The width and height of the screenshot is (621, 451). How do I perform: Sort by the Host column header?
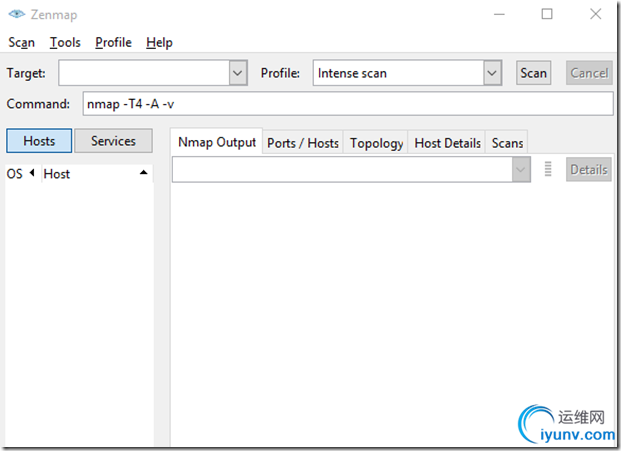[96, 173]
